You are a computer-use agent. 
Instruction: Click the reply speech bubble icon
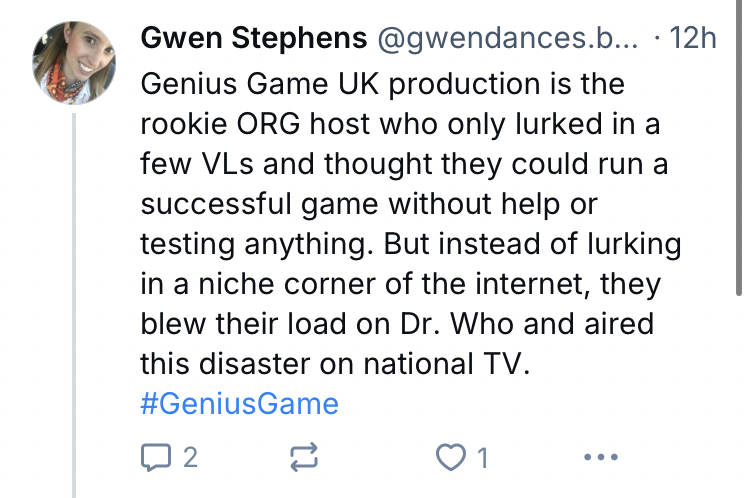coord(154,457)
